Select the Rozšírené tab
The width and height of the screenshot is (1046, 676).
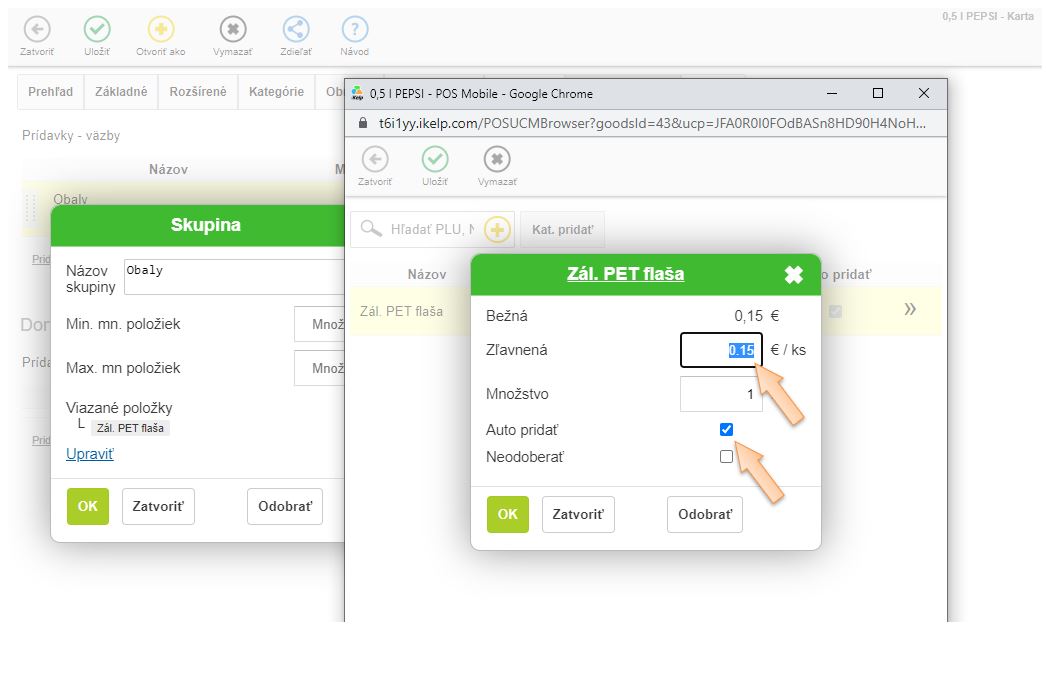click(x=196, y=92)
